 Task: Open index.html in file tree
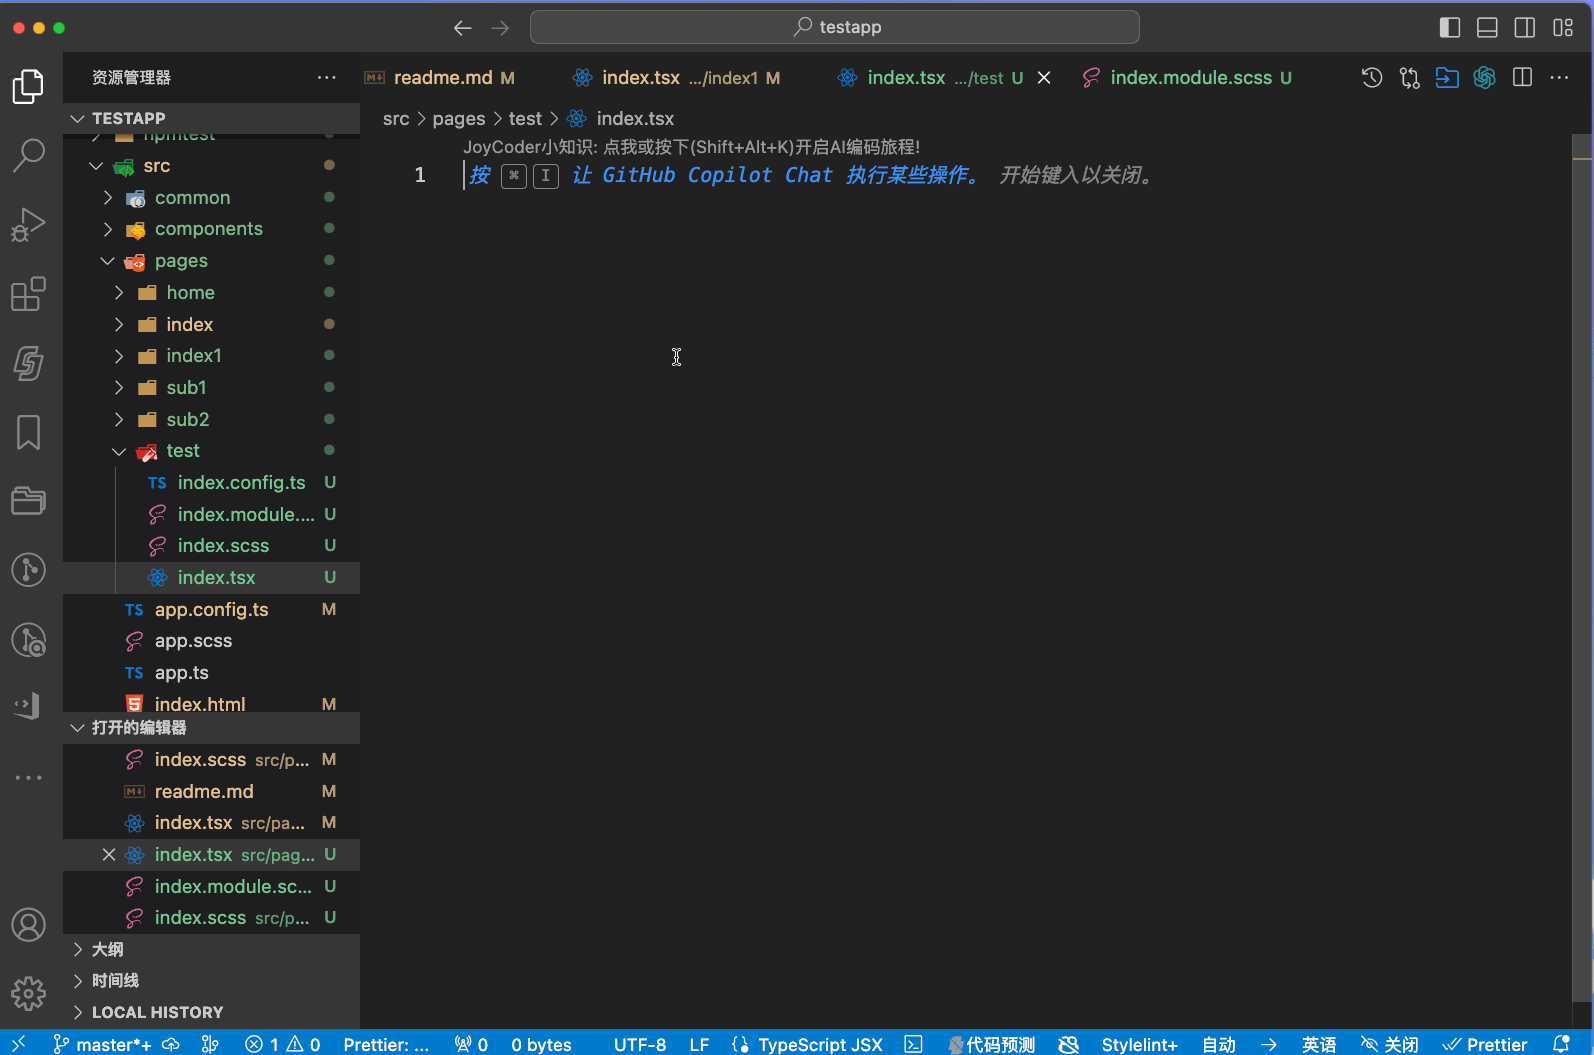point(211,704)
